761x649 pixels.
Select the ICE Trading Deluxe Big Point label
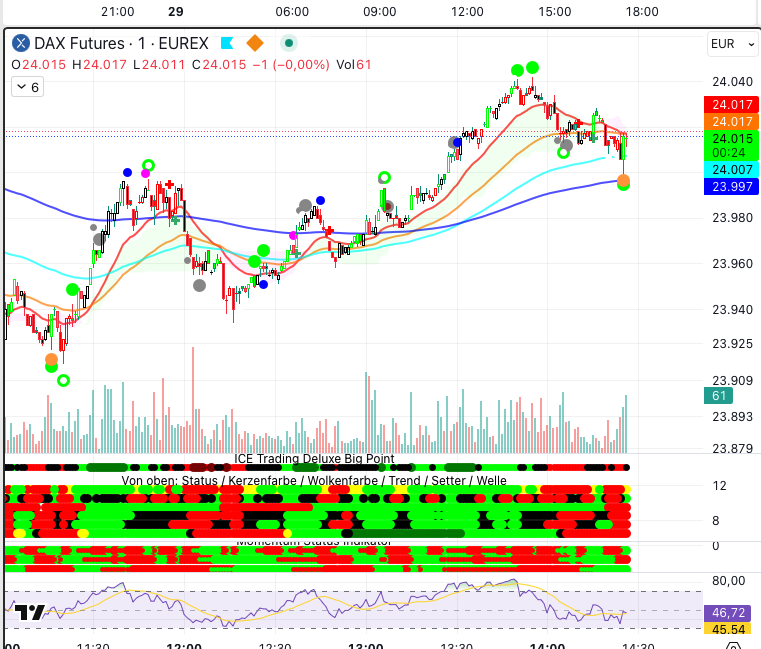tap(314, 459)
